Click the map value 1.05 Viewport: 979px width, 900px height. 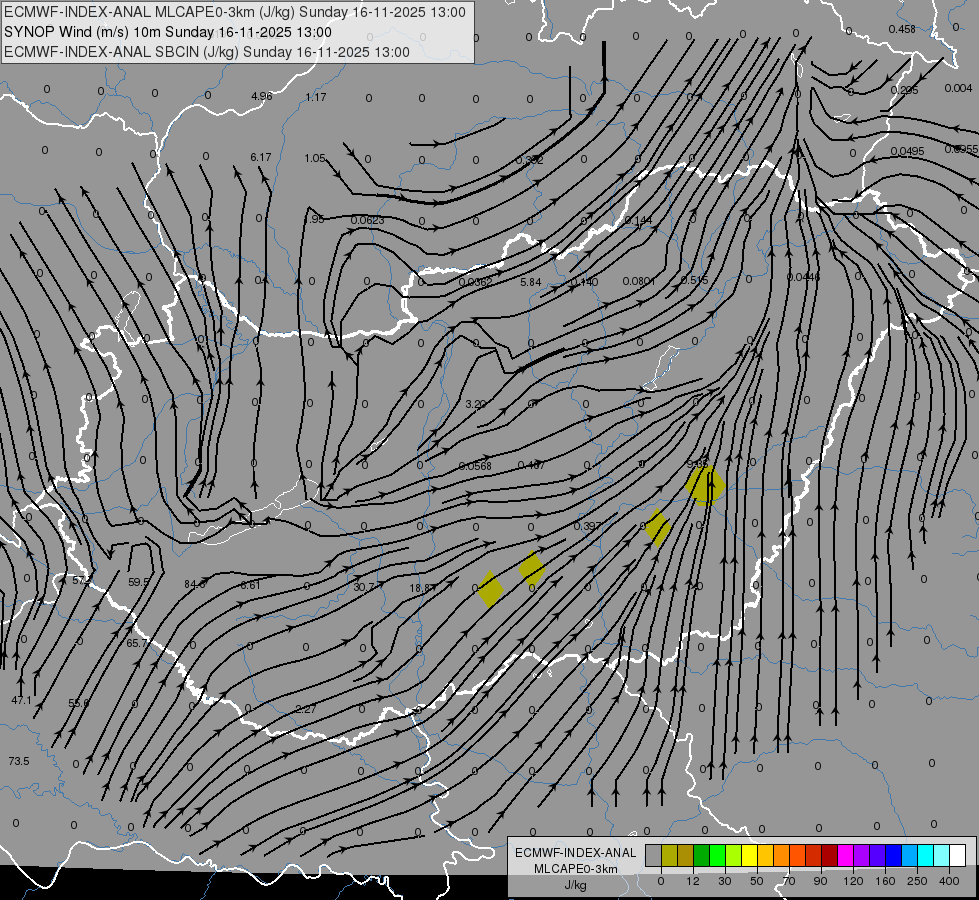pyautogui.click(x=315, y=158)
